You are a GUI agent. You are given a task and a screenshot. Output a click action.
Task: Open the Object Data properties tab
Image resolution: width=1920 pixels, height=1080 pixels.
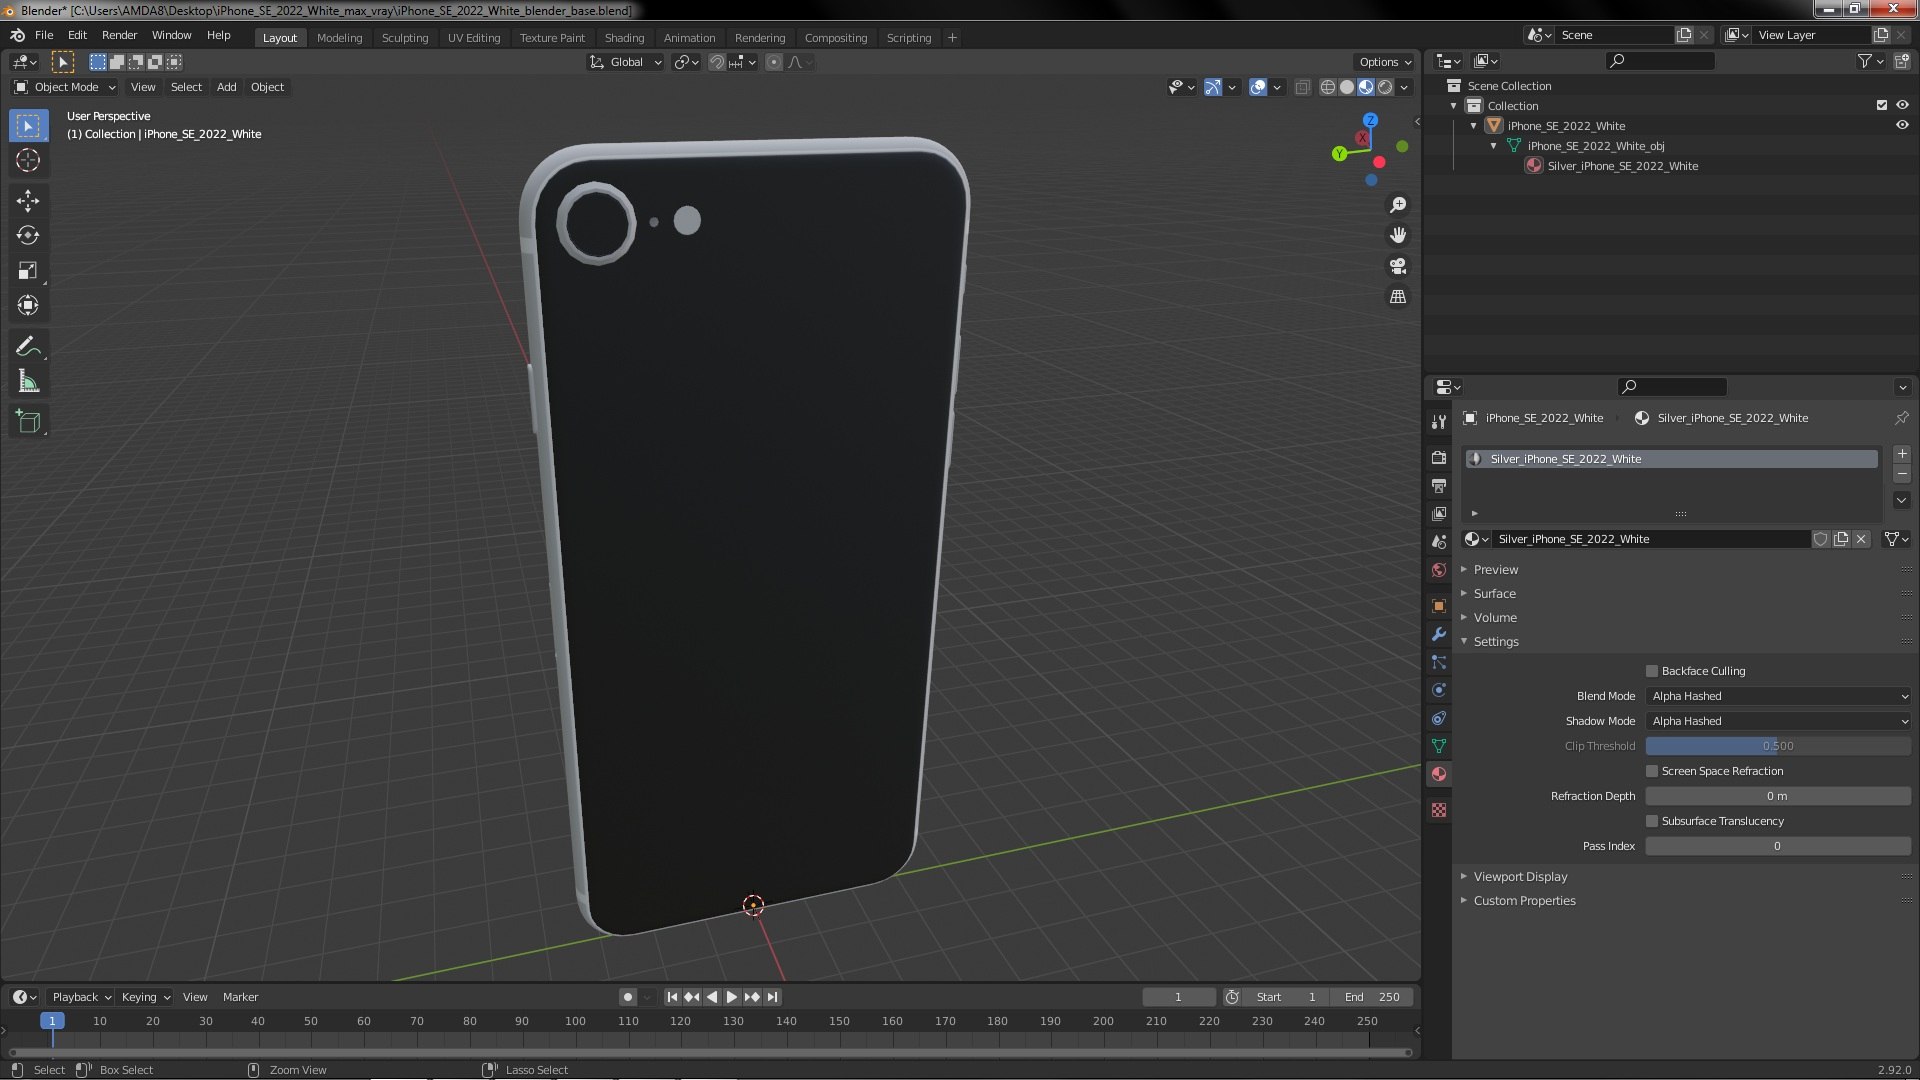click(1439, 746)
